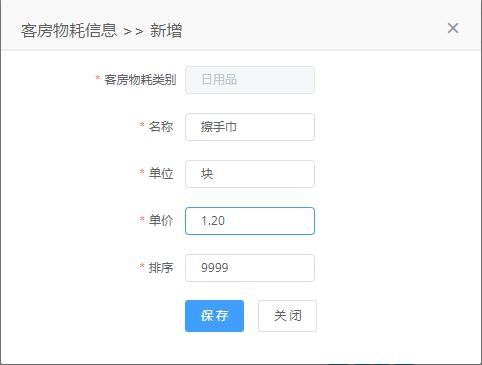Click the 排序 label text
This screenshot has width=482, height=365.
161,268
